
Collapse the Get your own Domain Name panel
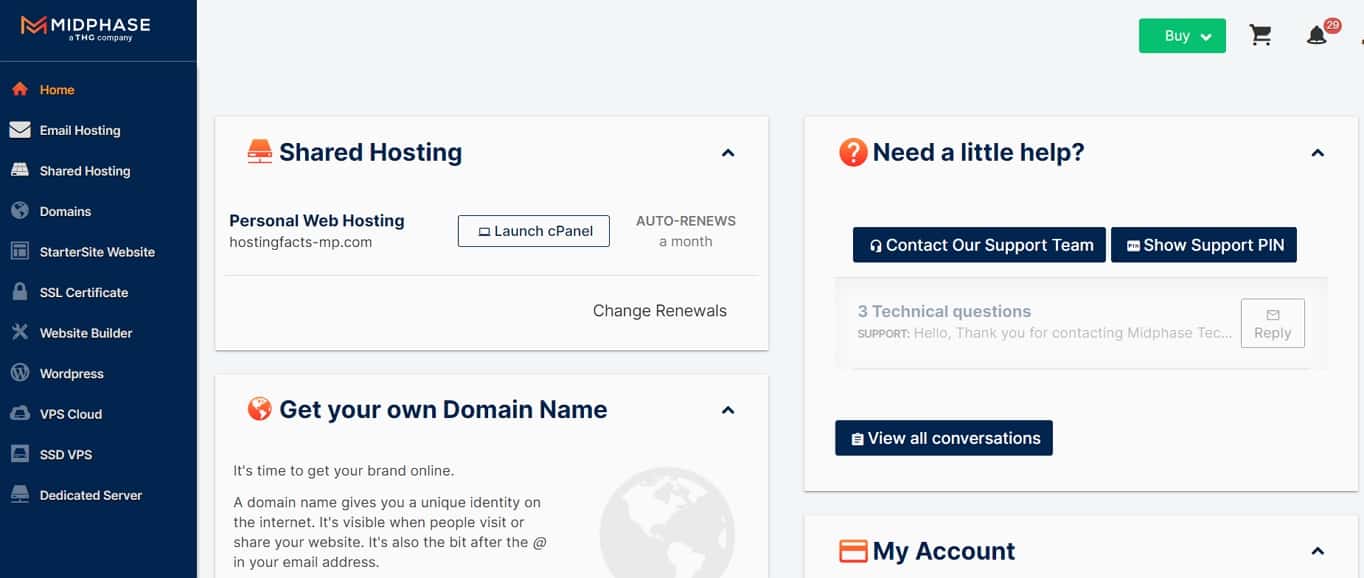(728, 410)
